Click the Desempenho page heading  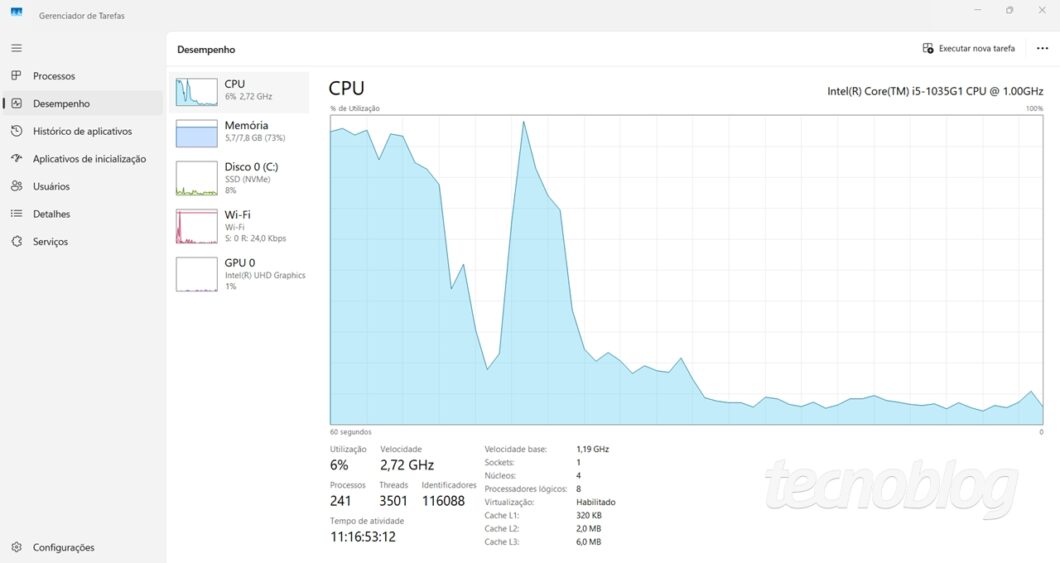click(206, 49)
